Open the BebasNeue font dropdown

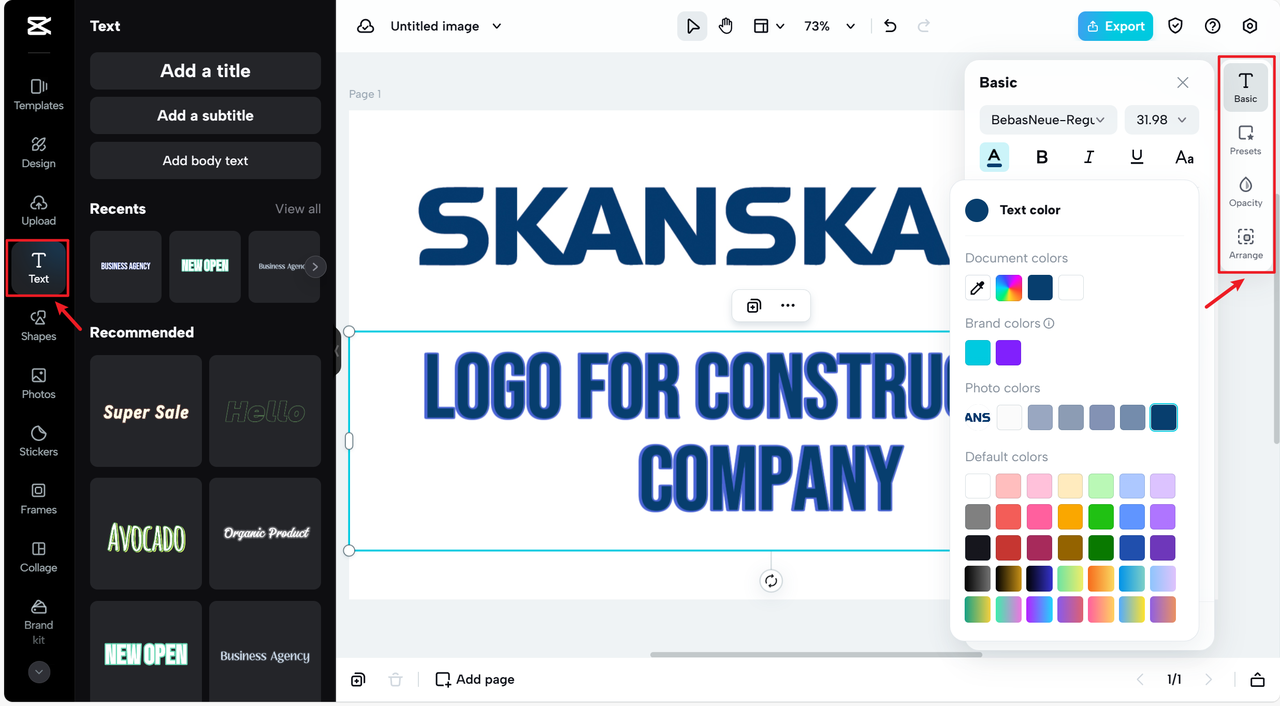[1048, 120]
